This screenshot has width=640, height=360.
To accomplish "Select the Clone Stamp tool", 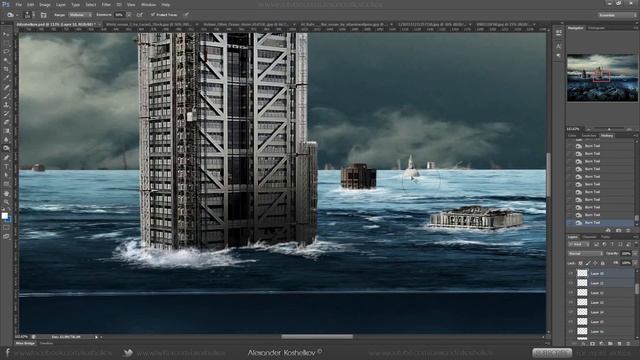I will coord(6,105).
